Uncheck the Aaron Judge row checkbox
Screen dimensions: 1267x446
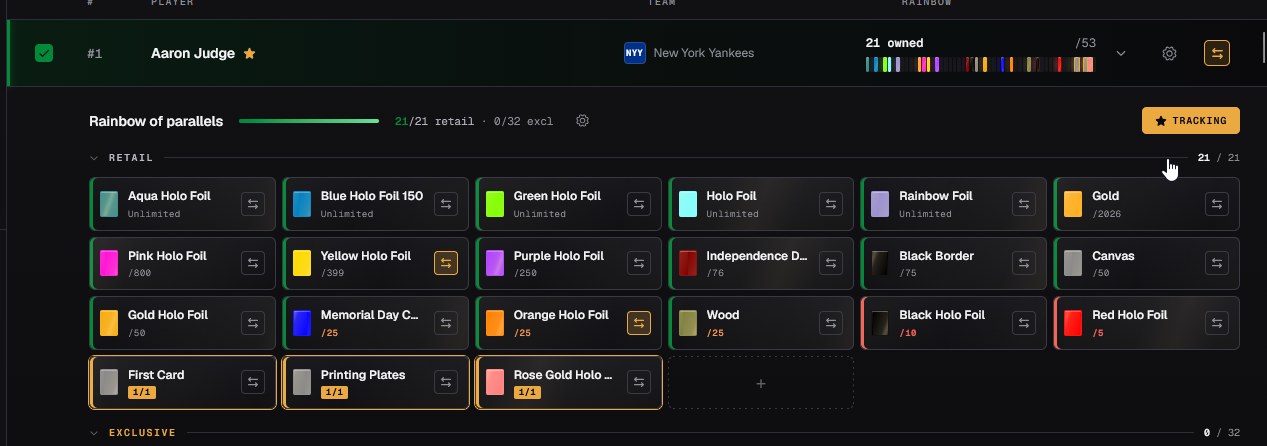coord(44,53)
